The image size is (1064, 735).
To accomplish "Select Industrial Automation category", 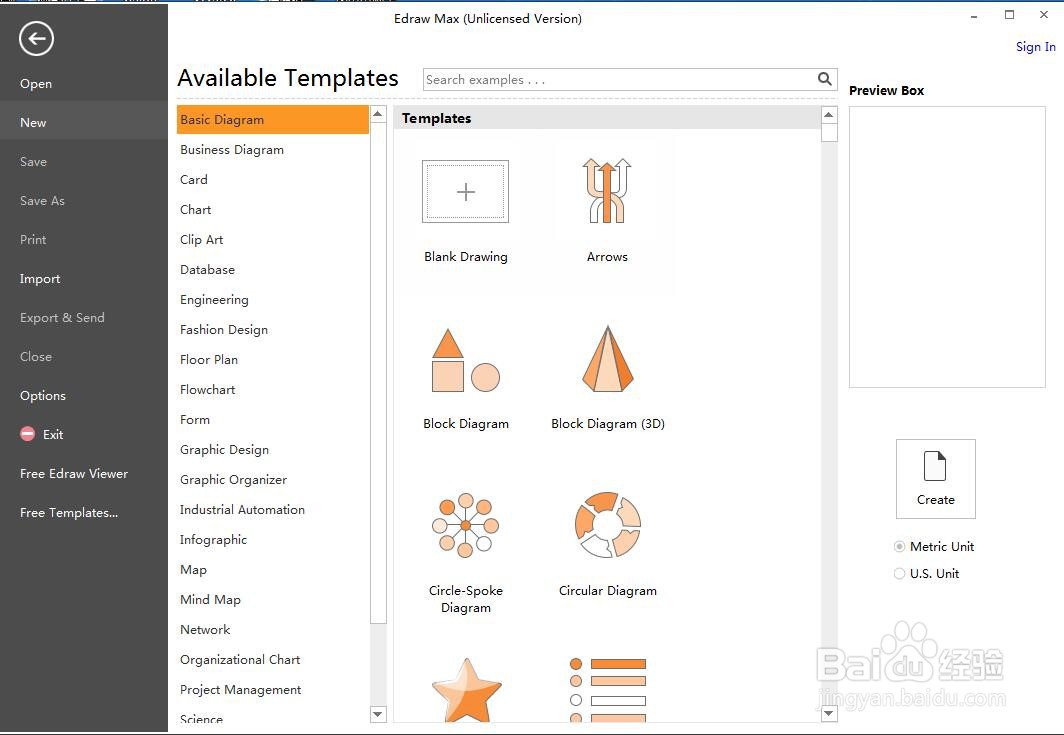I will 273,510.
